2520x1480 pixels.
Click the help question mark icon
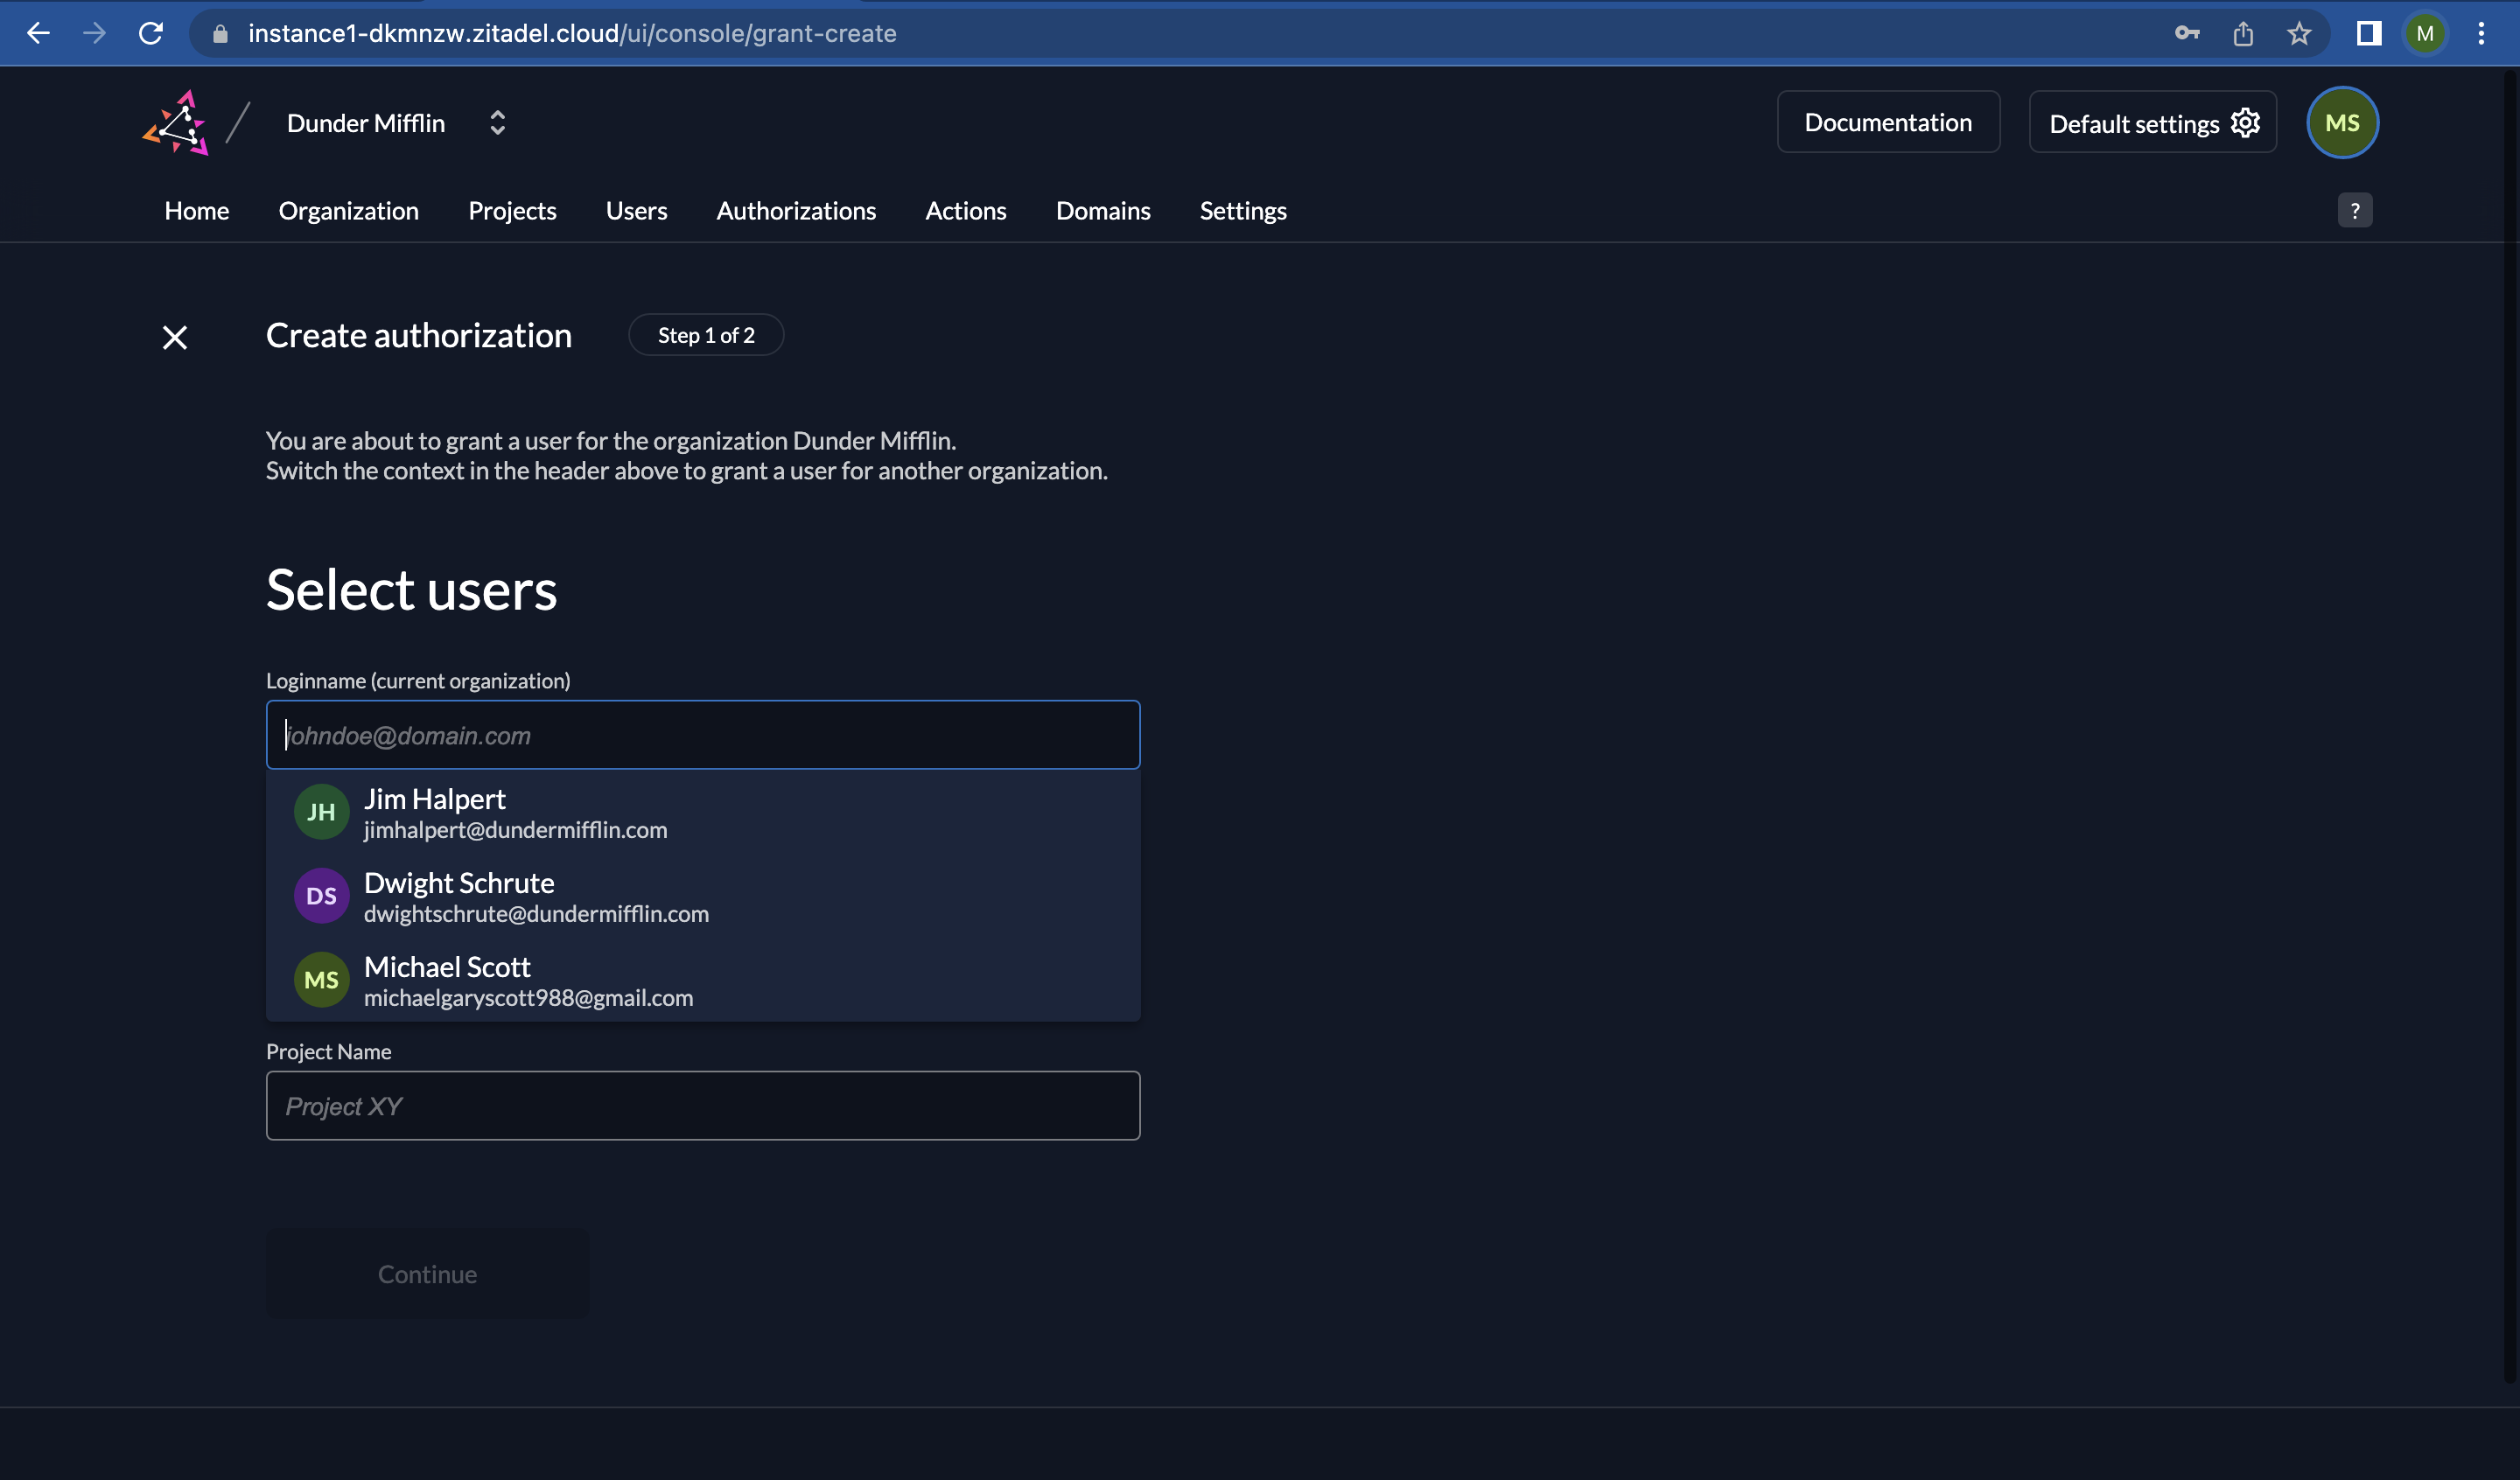(2355, 210)
